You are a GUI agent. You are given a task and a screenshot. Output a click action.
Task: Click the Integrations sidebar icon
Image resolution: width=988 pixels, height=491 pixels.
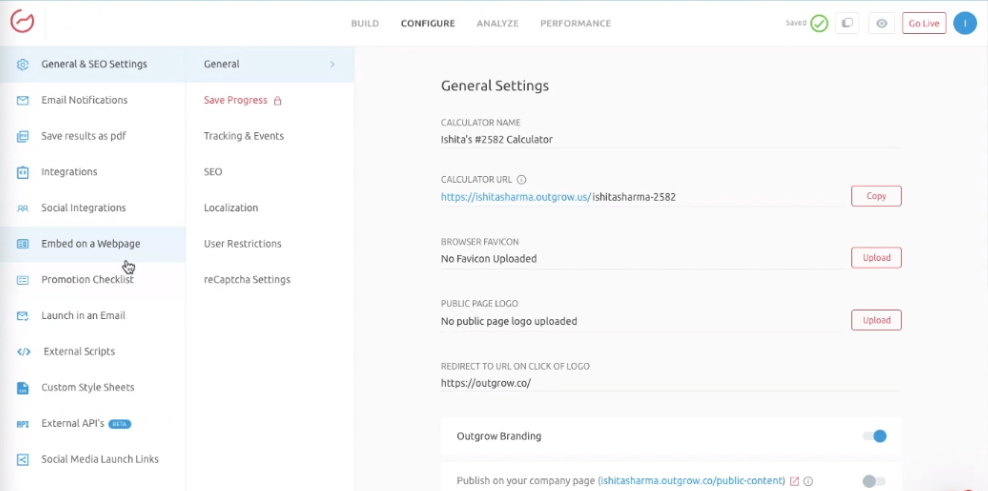22,172
